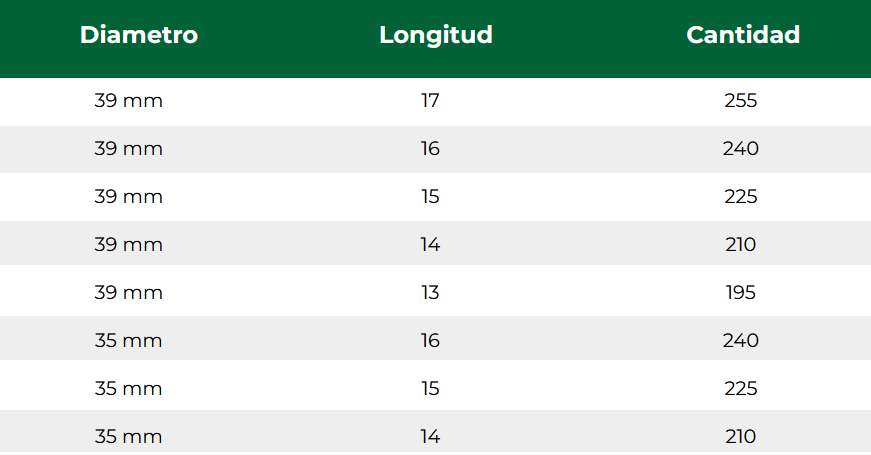The height and width of the screenshot is (455, 871).
Task: Select Cantidad 240 in the 39 mm row
Action: tap(741, 149)
